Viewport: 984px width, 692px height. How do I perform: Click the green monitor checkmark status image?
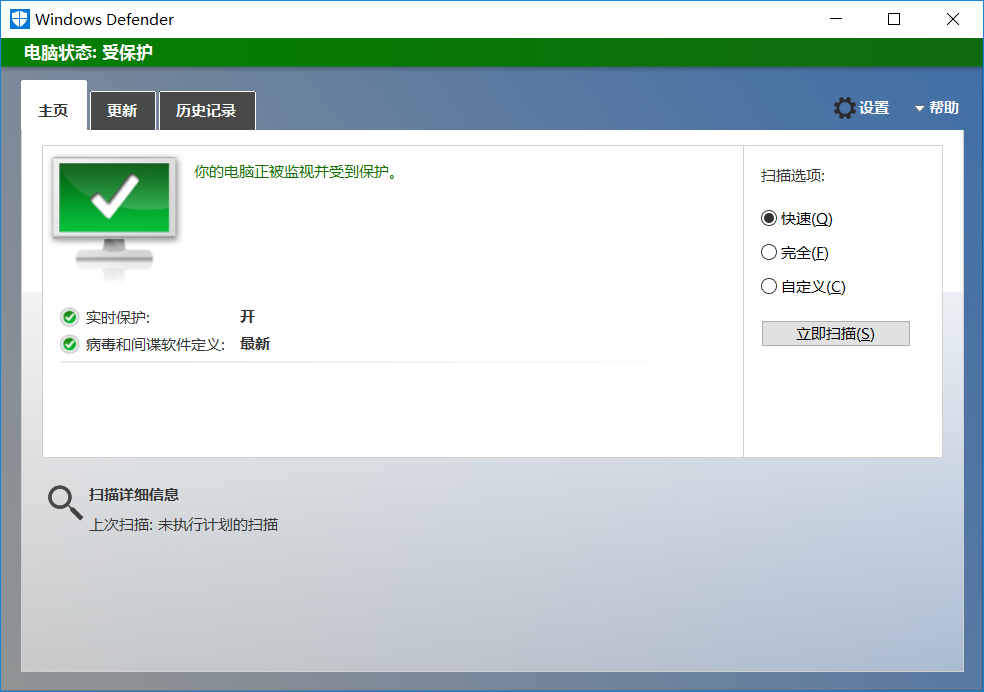click(x=114, y=216)
